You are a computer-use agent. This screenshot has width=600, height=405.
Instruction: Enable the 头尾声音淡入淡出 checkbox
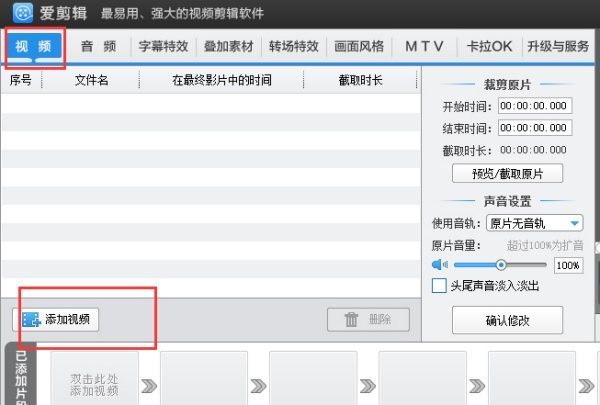pyautogui.click(x=439, y=286)
